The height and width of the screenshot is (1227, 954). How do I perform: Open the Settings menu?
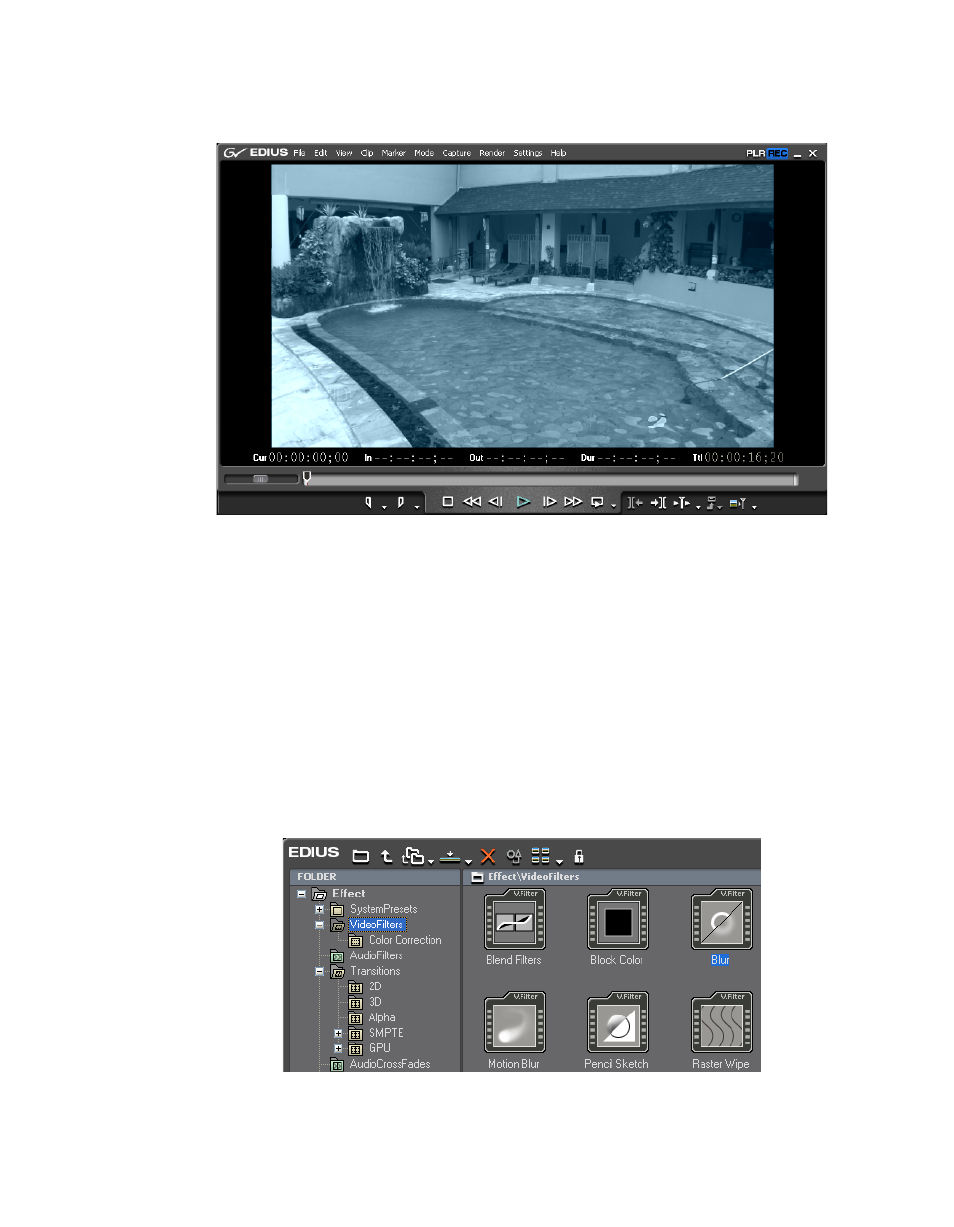point(528,153)
